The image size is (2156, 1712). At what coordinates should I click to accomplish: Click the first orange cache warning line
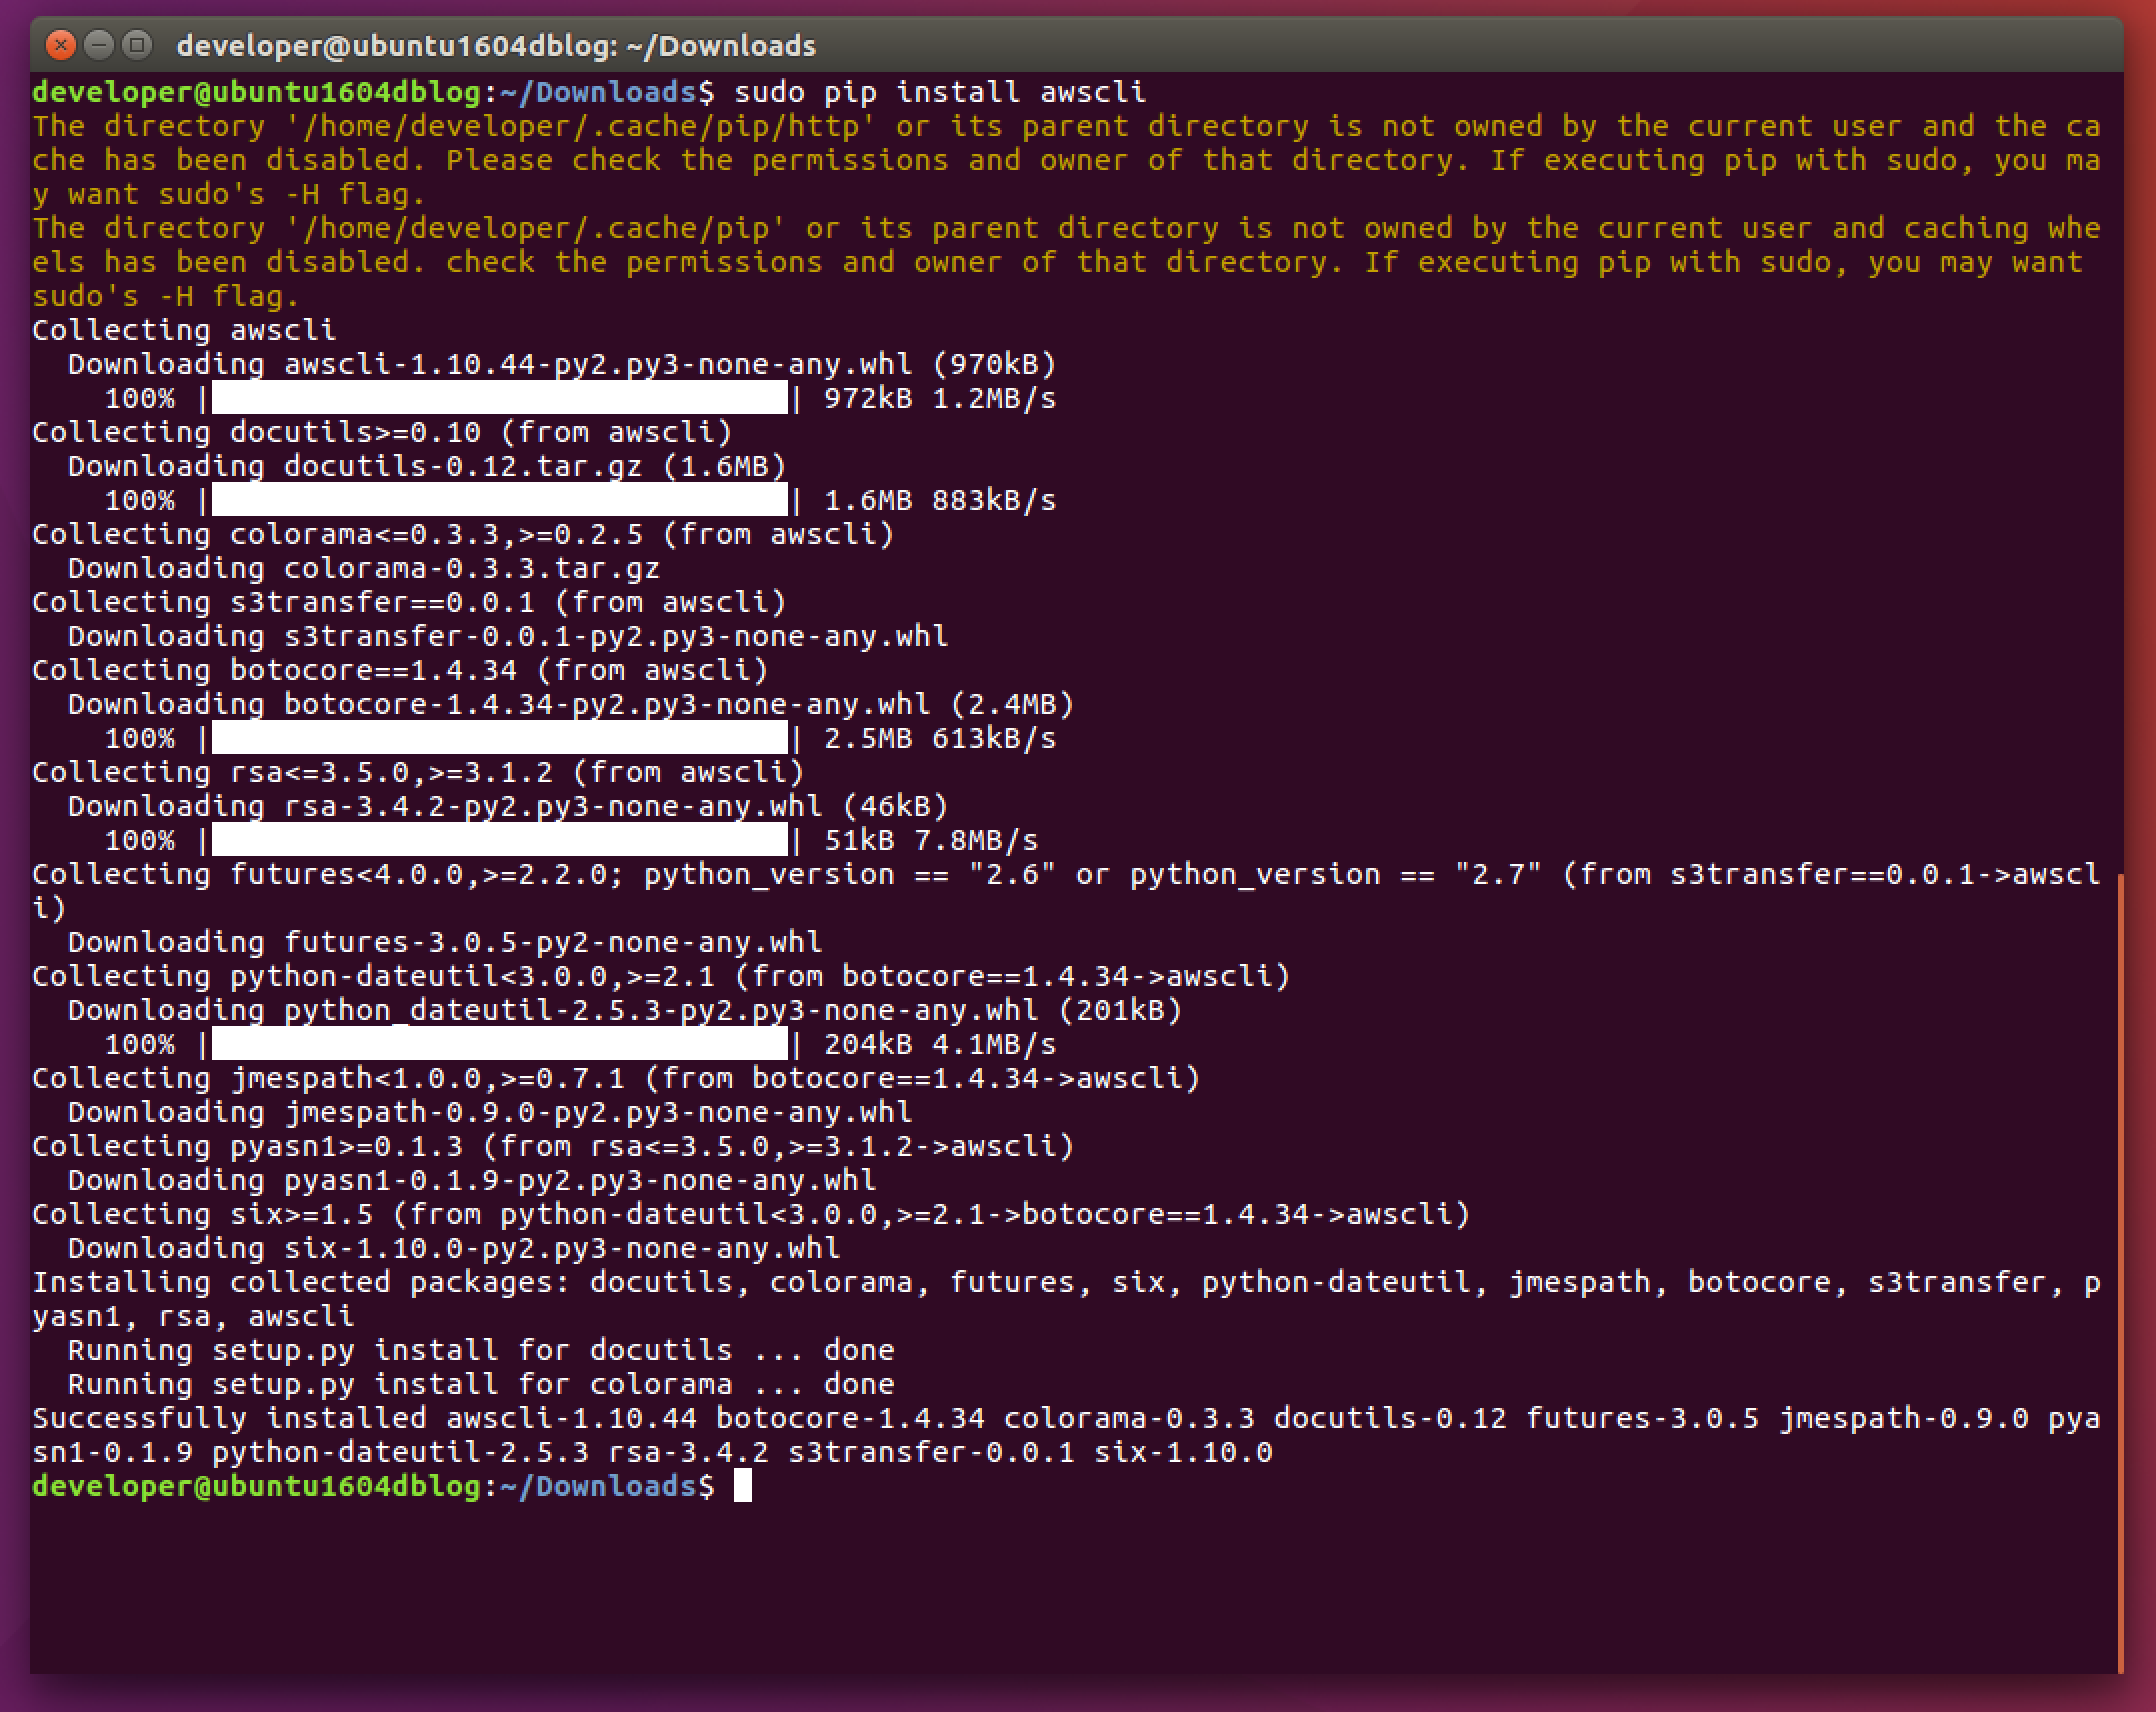click(x=1066, y=126)
